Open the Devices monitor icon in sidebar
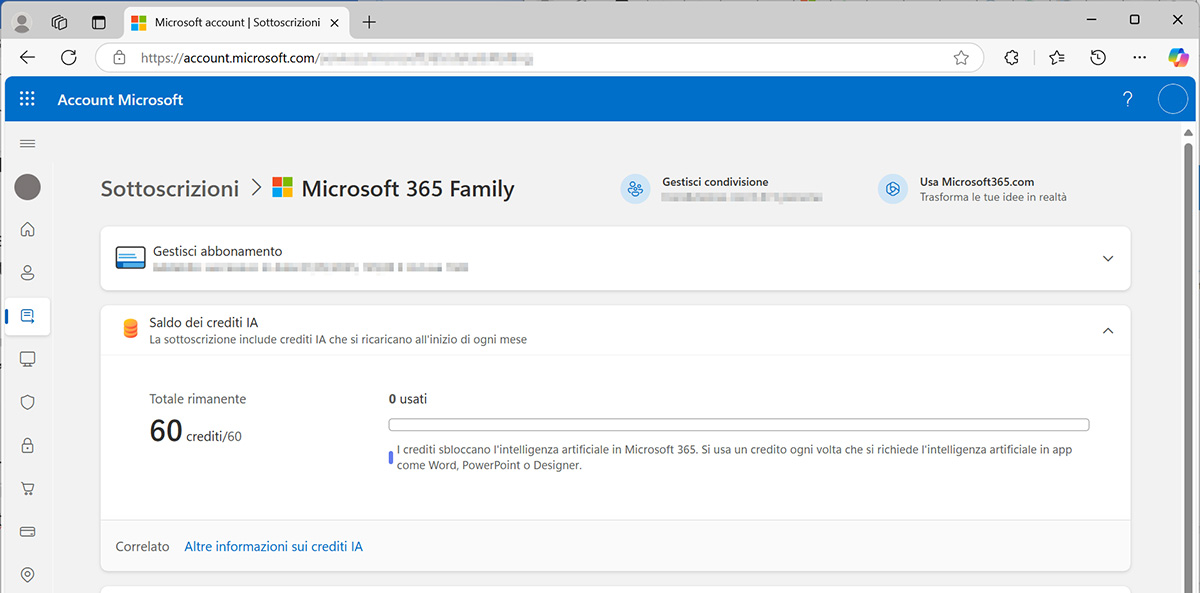1200x593 pixels. tap(28, 359)
